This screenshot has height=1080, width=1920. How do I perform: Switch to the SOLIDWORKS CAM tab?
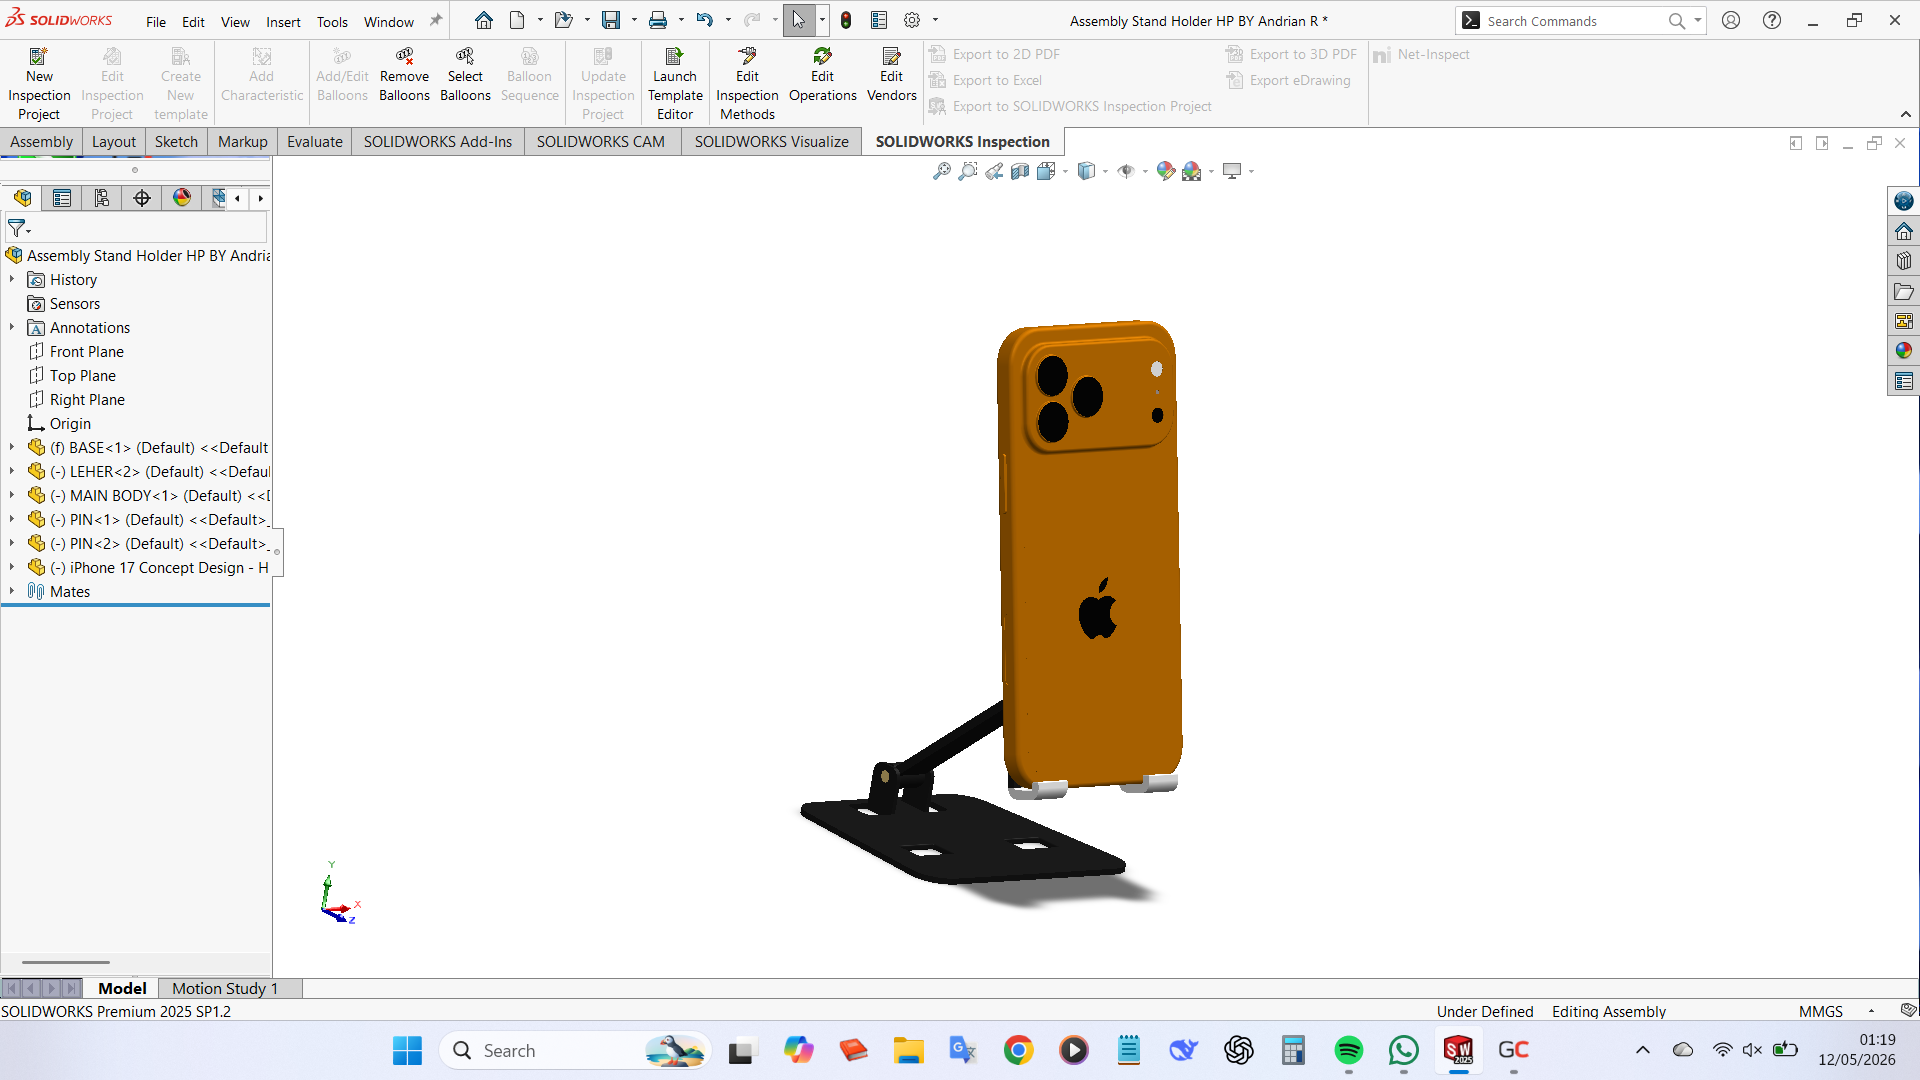click(x=600, y=142)
